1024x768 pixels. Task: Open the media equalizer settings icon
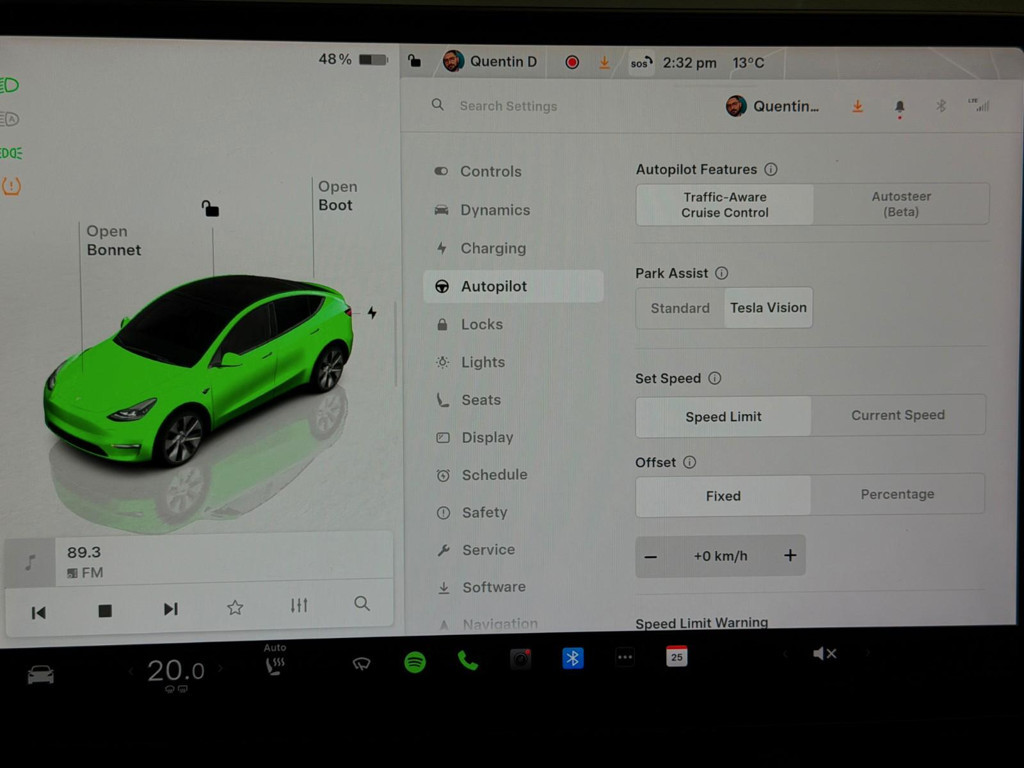(x=298, y=604)
